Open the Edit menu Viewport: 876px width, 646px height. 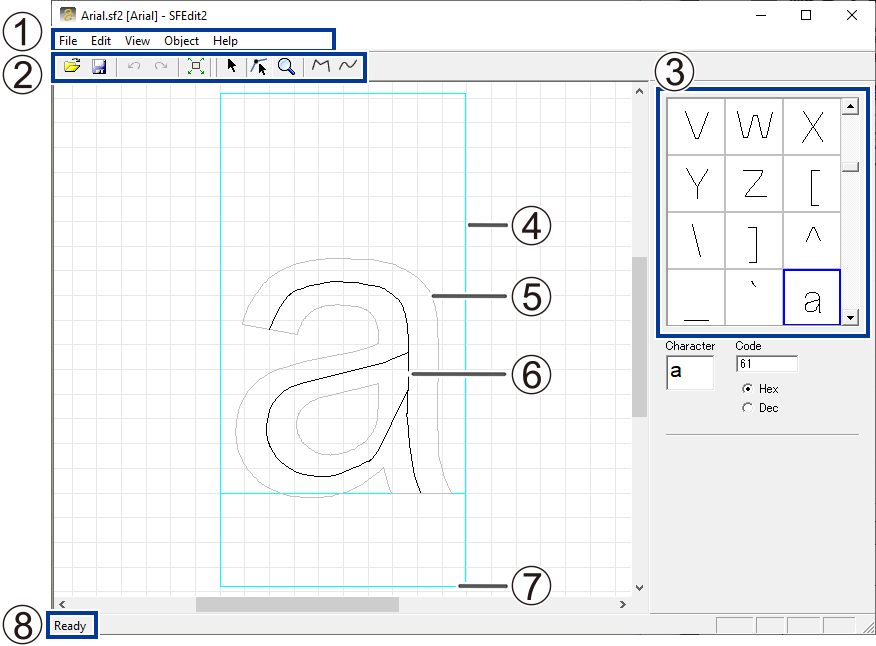(x=101, y=41)
